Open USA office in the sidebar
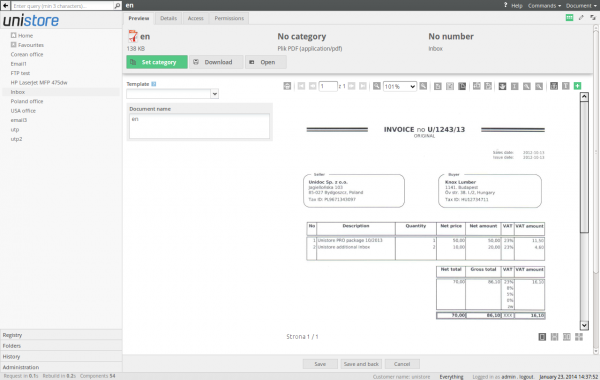This screenshot has height=380, width=600. [23, 111]
